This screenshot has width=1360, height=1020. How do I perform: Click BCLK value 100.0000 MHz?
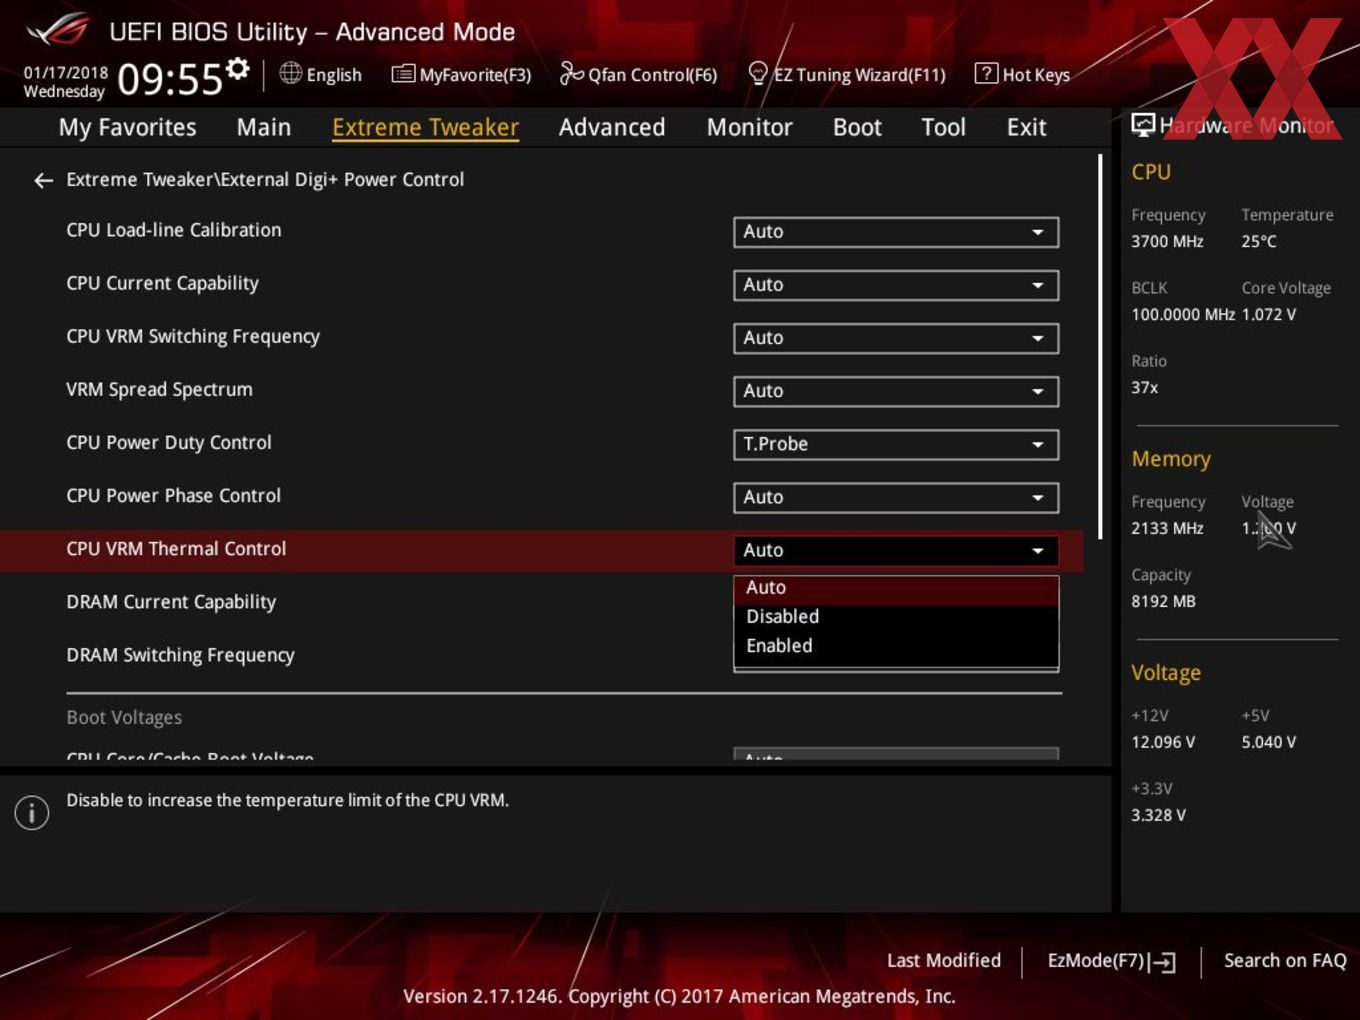point(1183,314)
